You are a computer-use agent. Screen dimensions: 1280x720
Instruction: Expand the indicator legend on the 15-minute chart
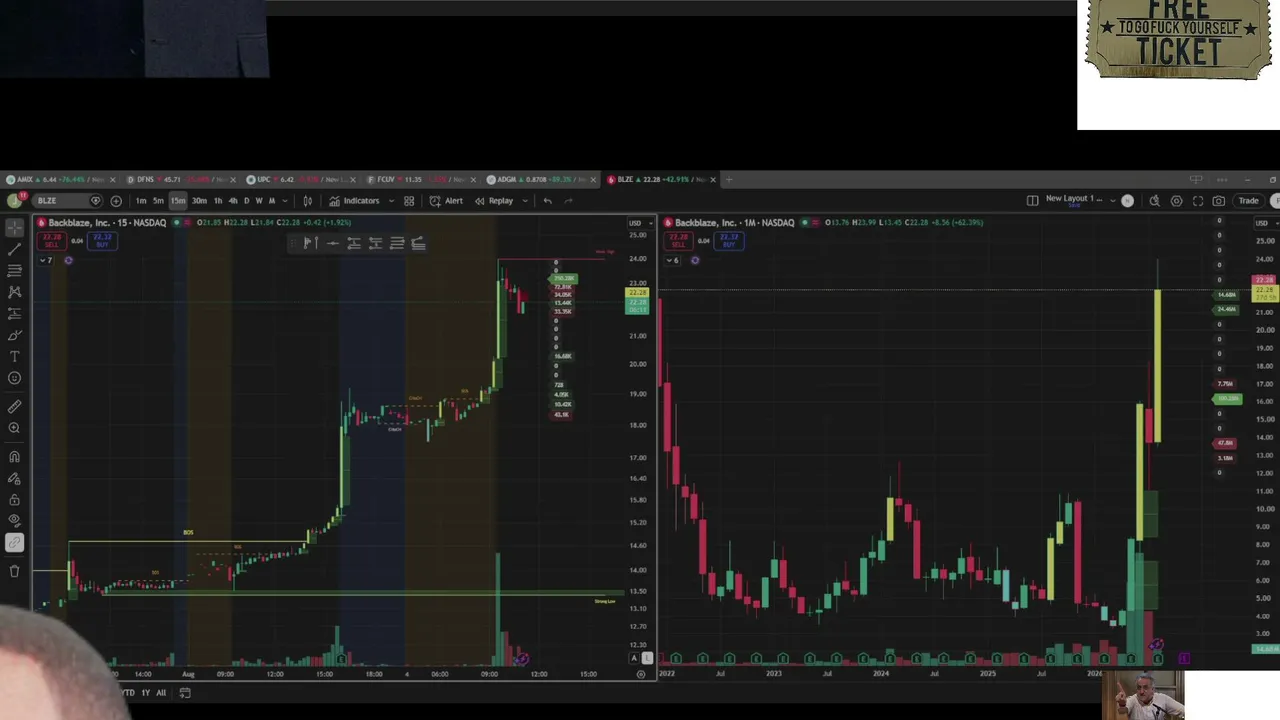pos(46,261)
